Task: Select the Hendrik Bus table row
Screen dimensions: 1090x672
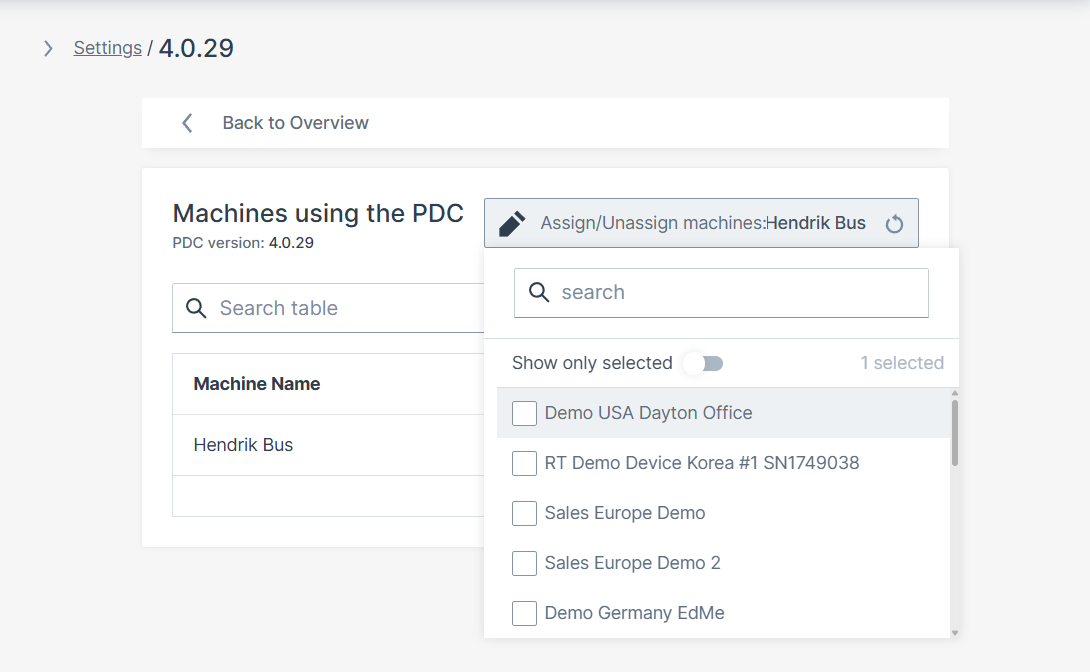Action: tap(243, 445)
